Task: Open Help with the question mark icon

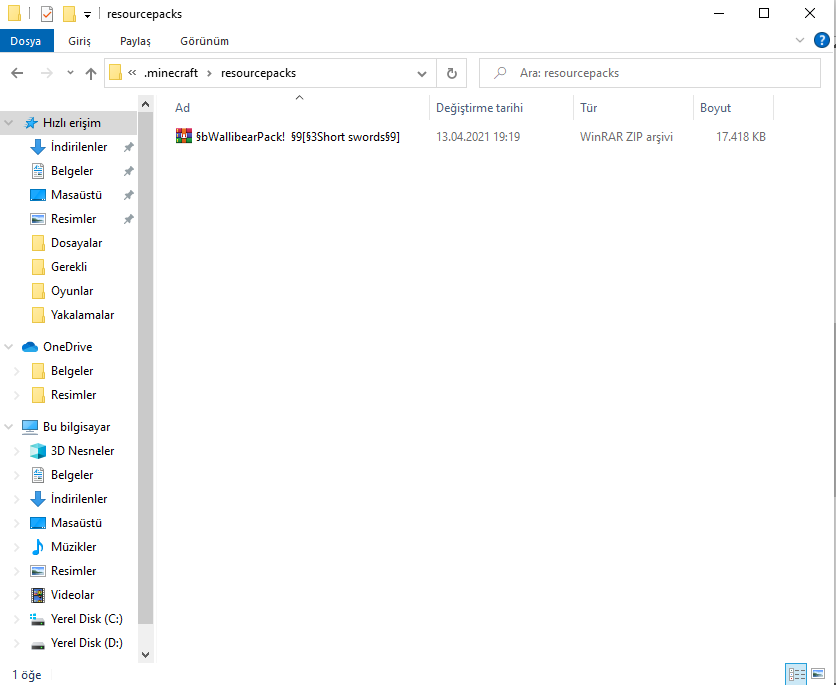Action: [x=822, y=41]
